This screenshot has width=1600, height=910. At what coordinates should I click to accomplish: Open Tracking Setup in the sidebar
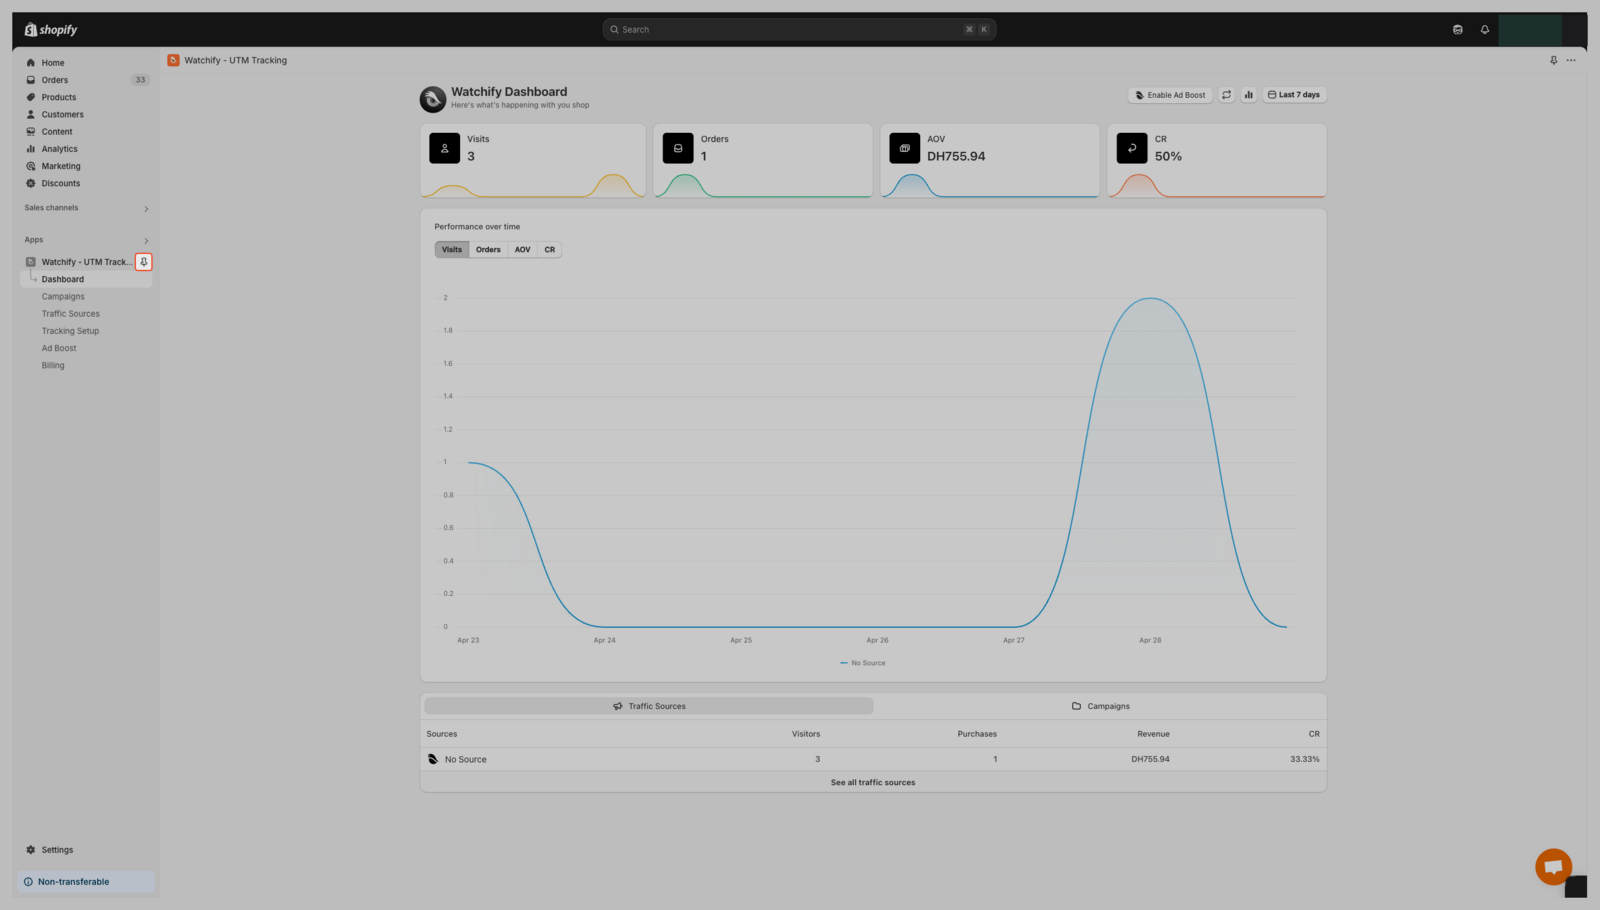click(x=70, y=331)
